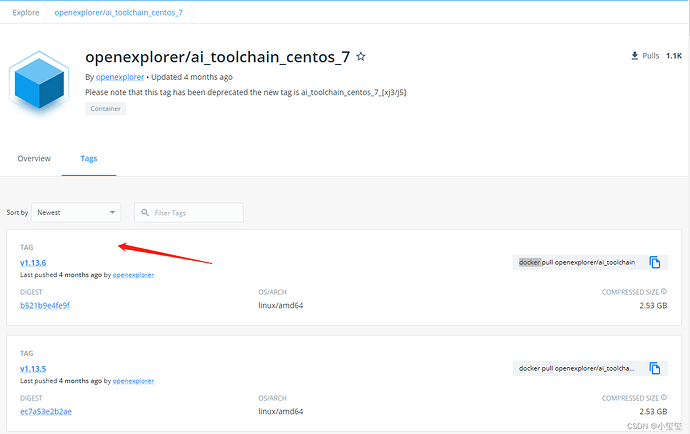Click the Pulls download icon
The width and height of the screenshot is (690, 434).
pos(634,56)
